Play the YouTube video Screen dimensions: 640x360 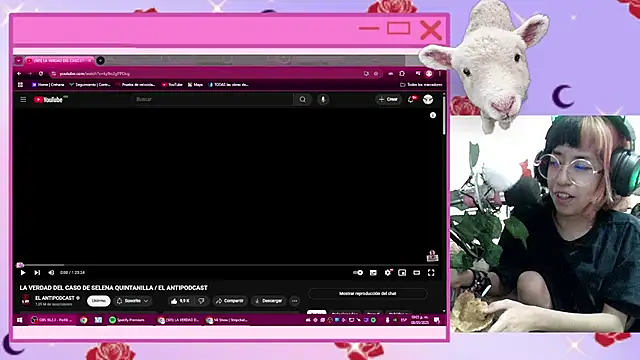pyautogui.click(x=23, y=272)
